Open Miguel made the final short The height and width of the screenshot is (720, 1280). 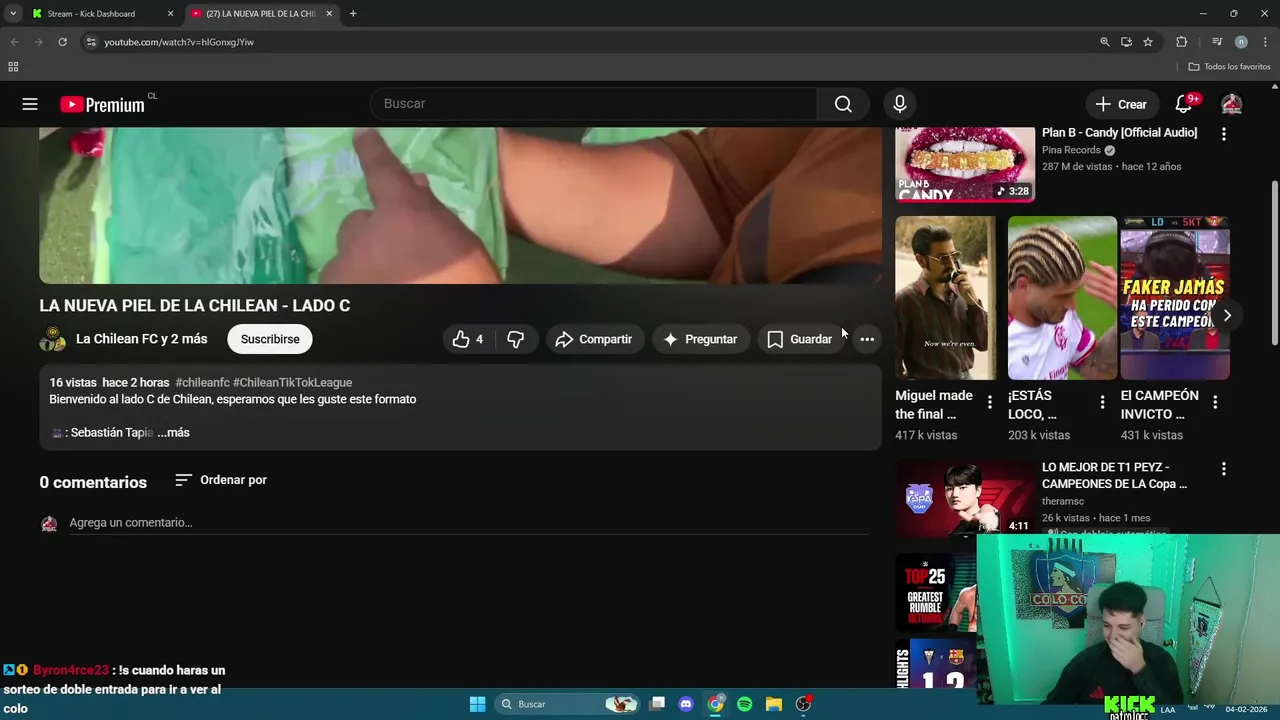945,298
